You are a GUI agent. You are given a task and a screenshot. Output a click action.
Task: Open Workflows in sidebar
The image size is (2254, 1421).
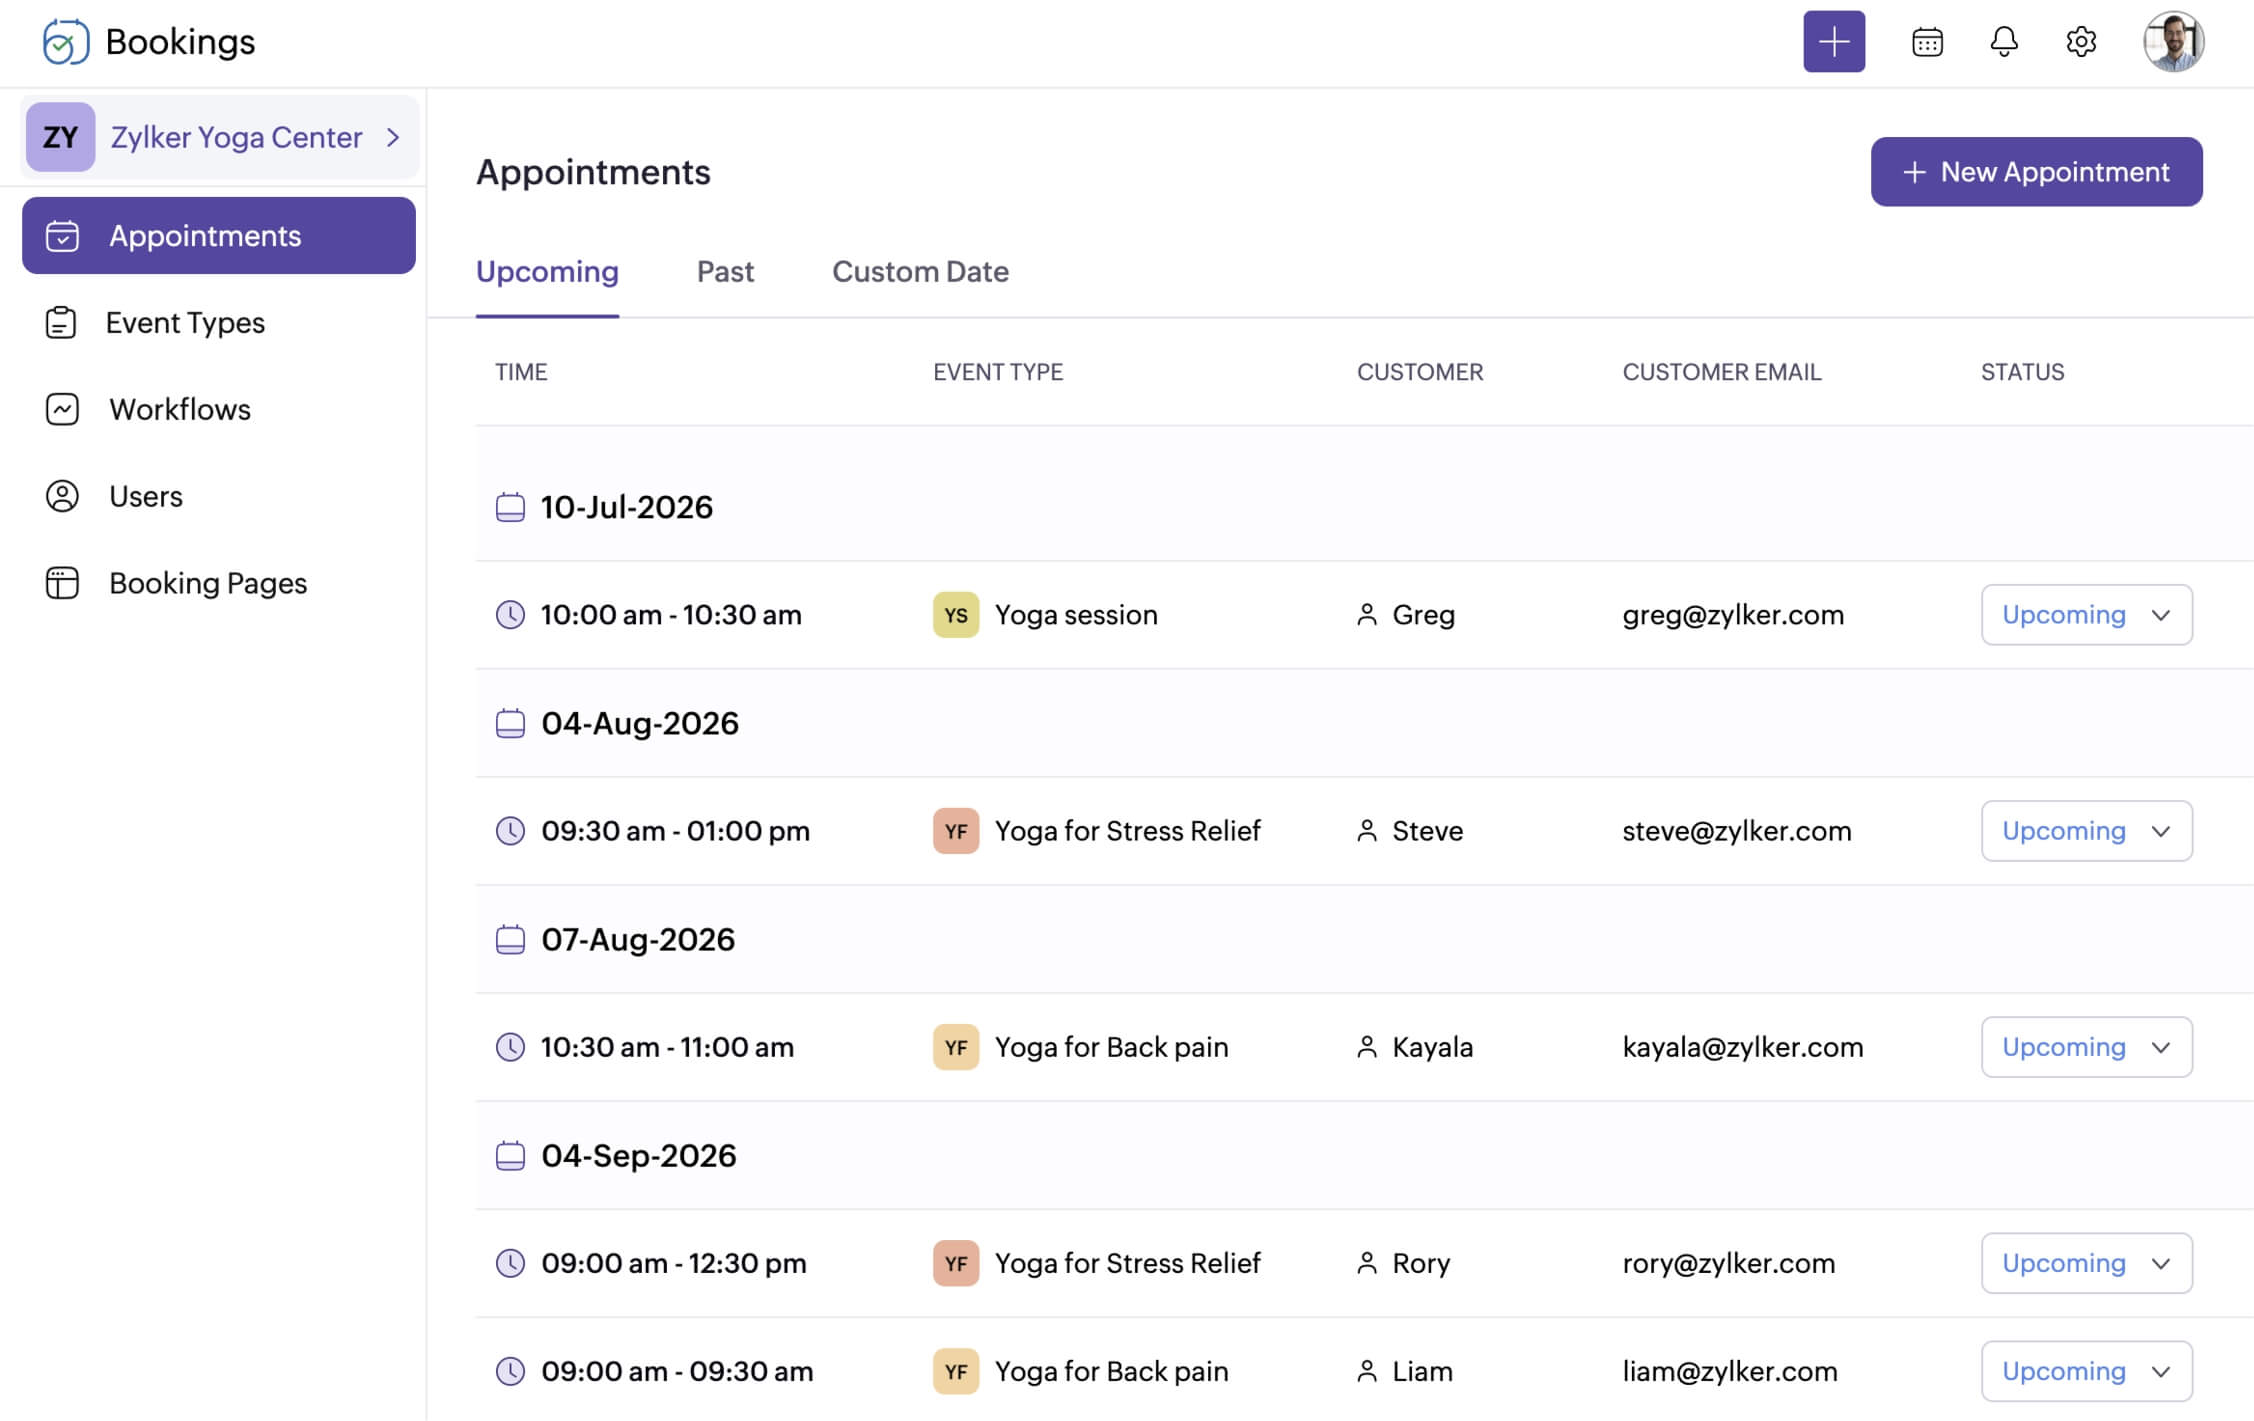[x=180, y=410]
